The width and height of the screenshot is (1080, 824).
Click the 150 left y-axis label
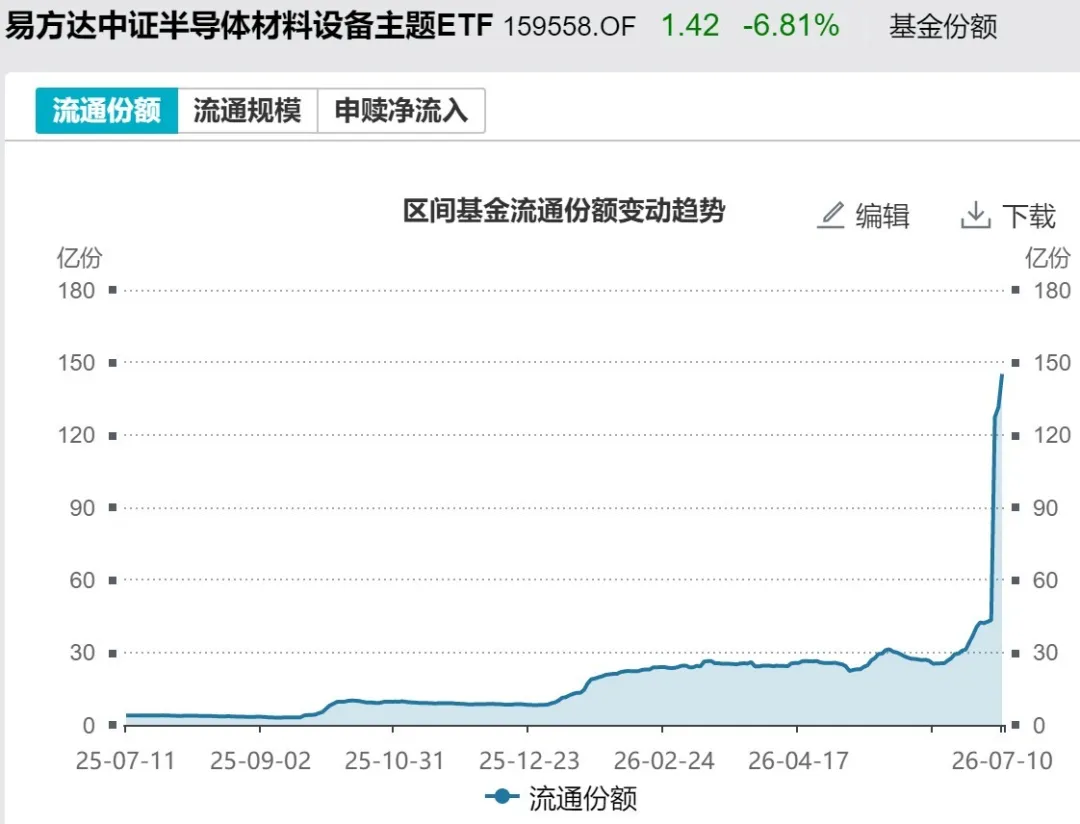[76, 363]
